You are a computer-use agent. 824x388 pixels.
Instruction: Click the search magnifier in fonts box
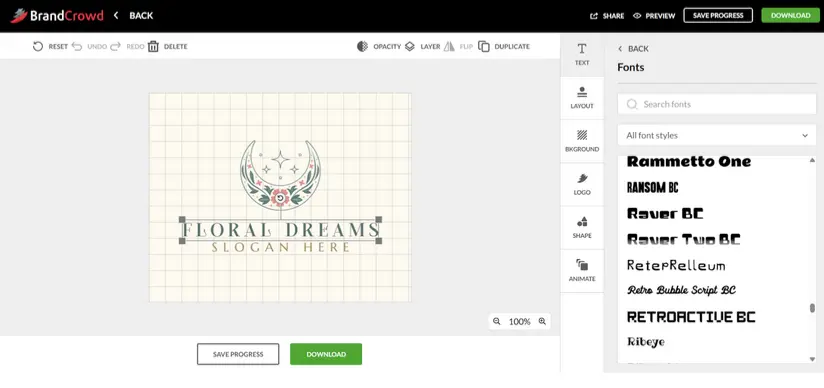point(632,104)
